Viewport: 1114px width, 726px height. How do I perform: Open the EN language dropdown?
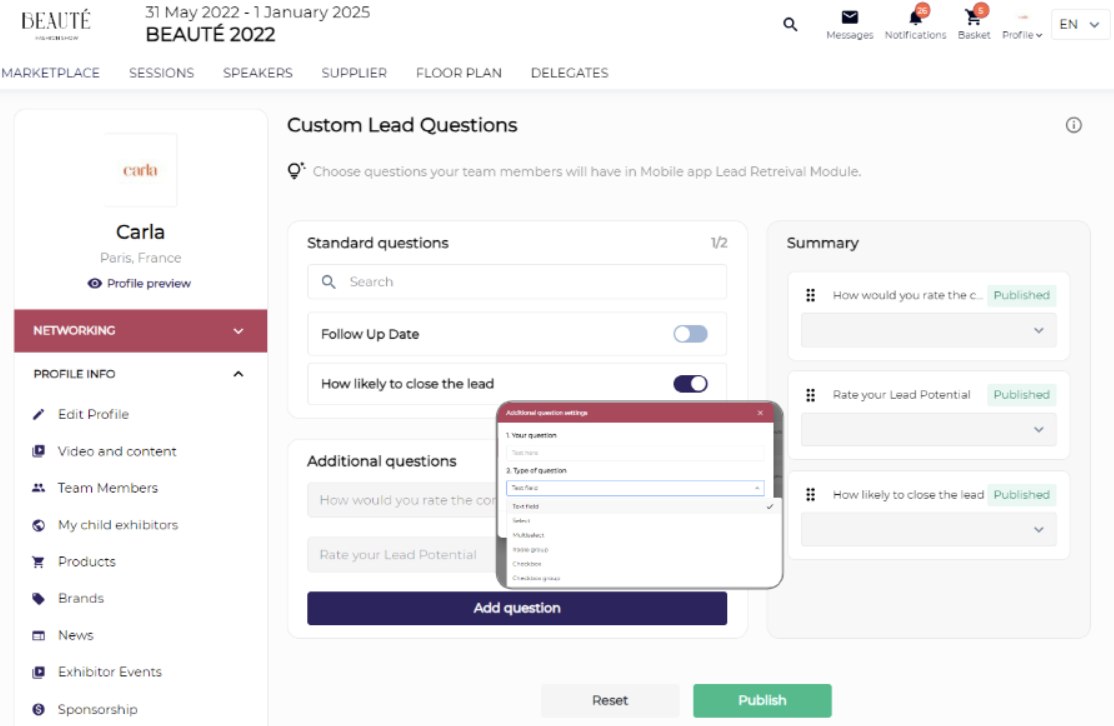click(x=1080, y=25)
